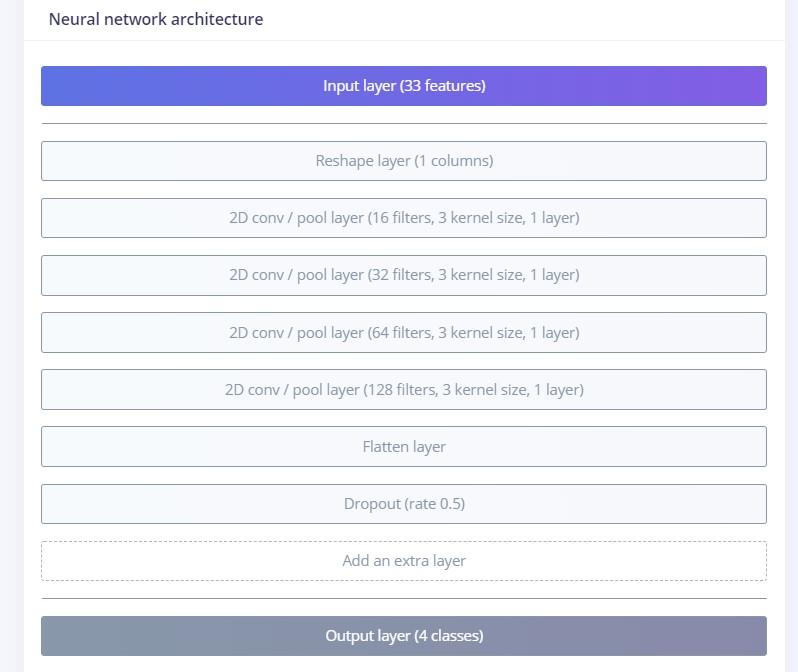Click the "33 features" text in Input layer
The height and width of the screenshot is (672, 798).
coord(443,86)
